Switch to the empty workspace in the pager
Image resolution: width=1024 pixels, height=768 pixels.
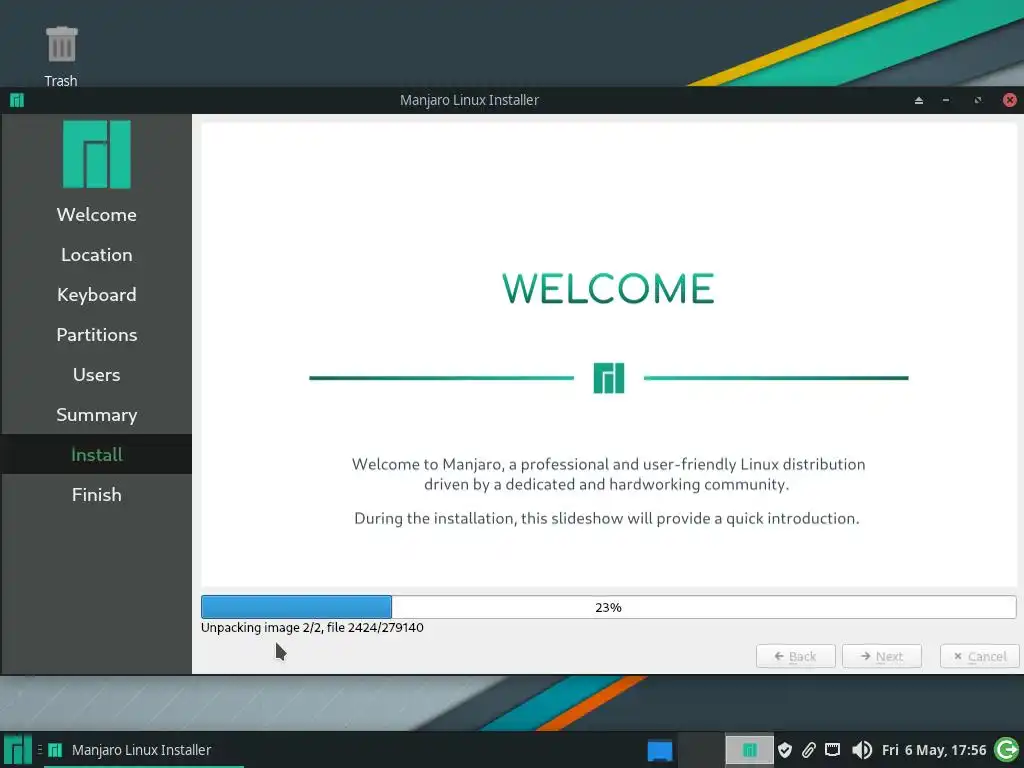[701, 749]
